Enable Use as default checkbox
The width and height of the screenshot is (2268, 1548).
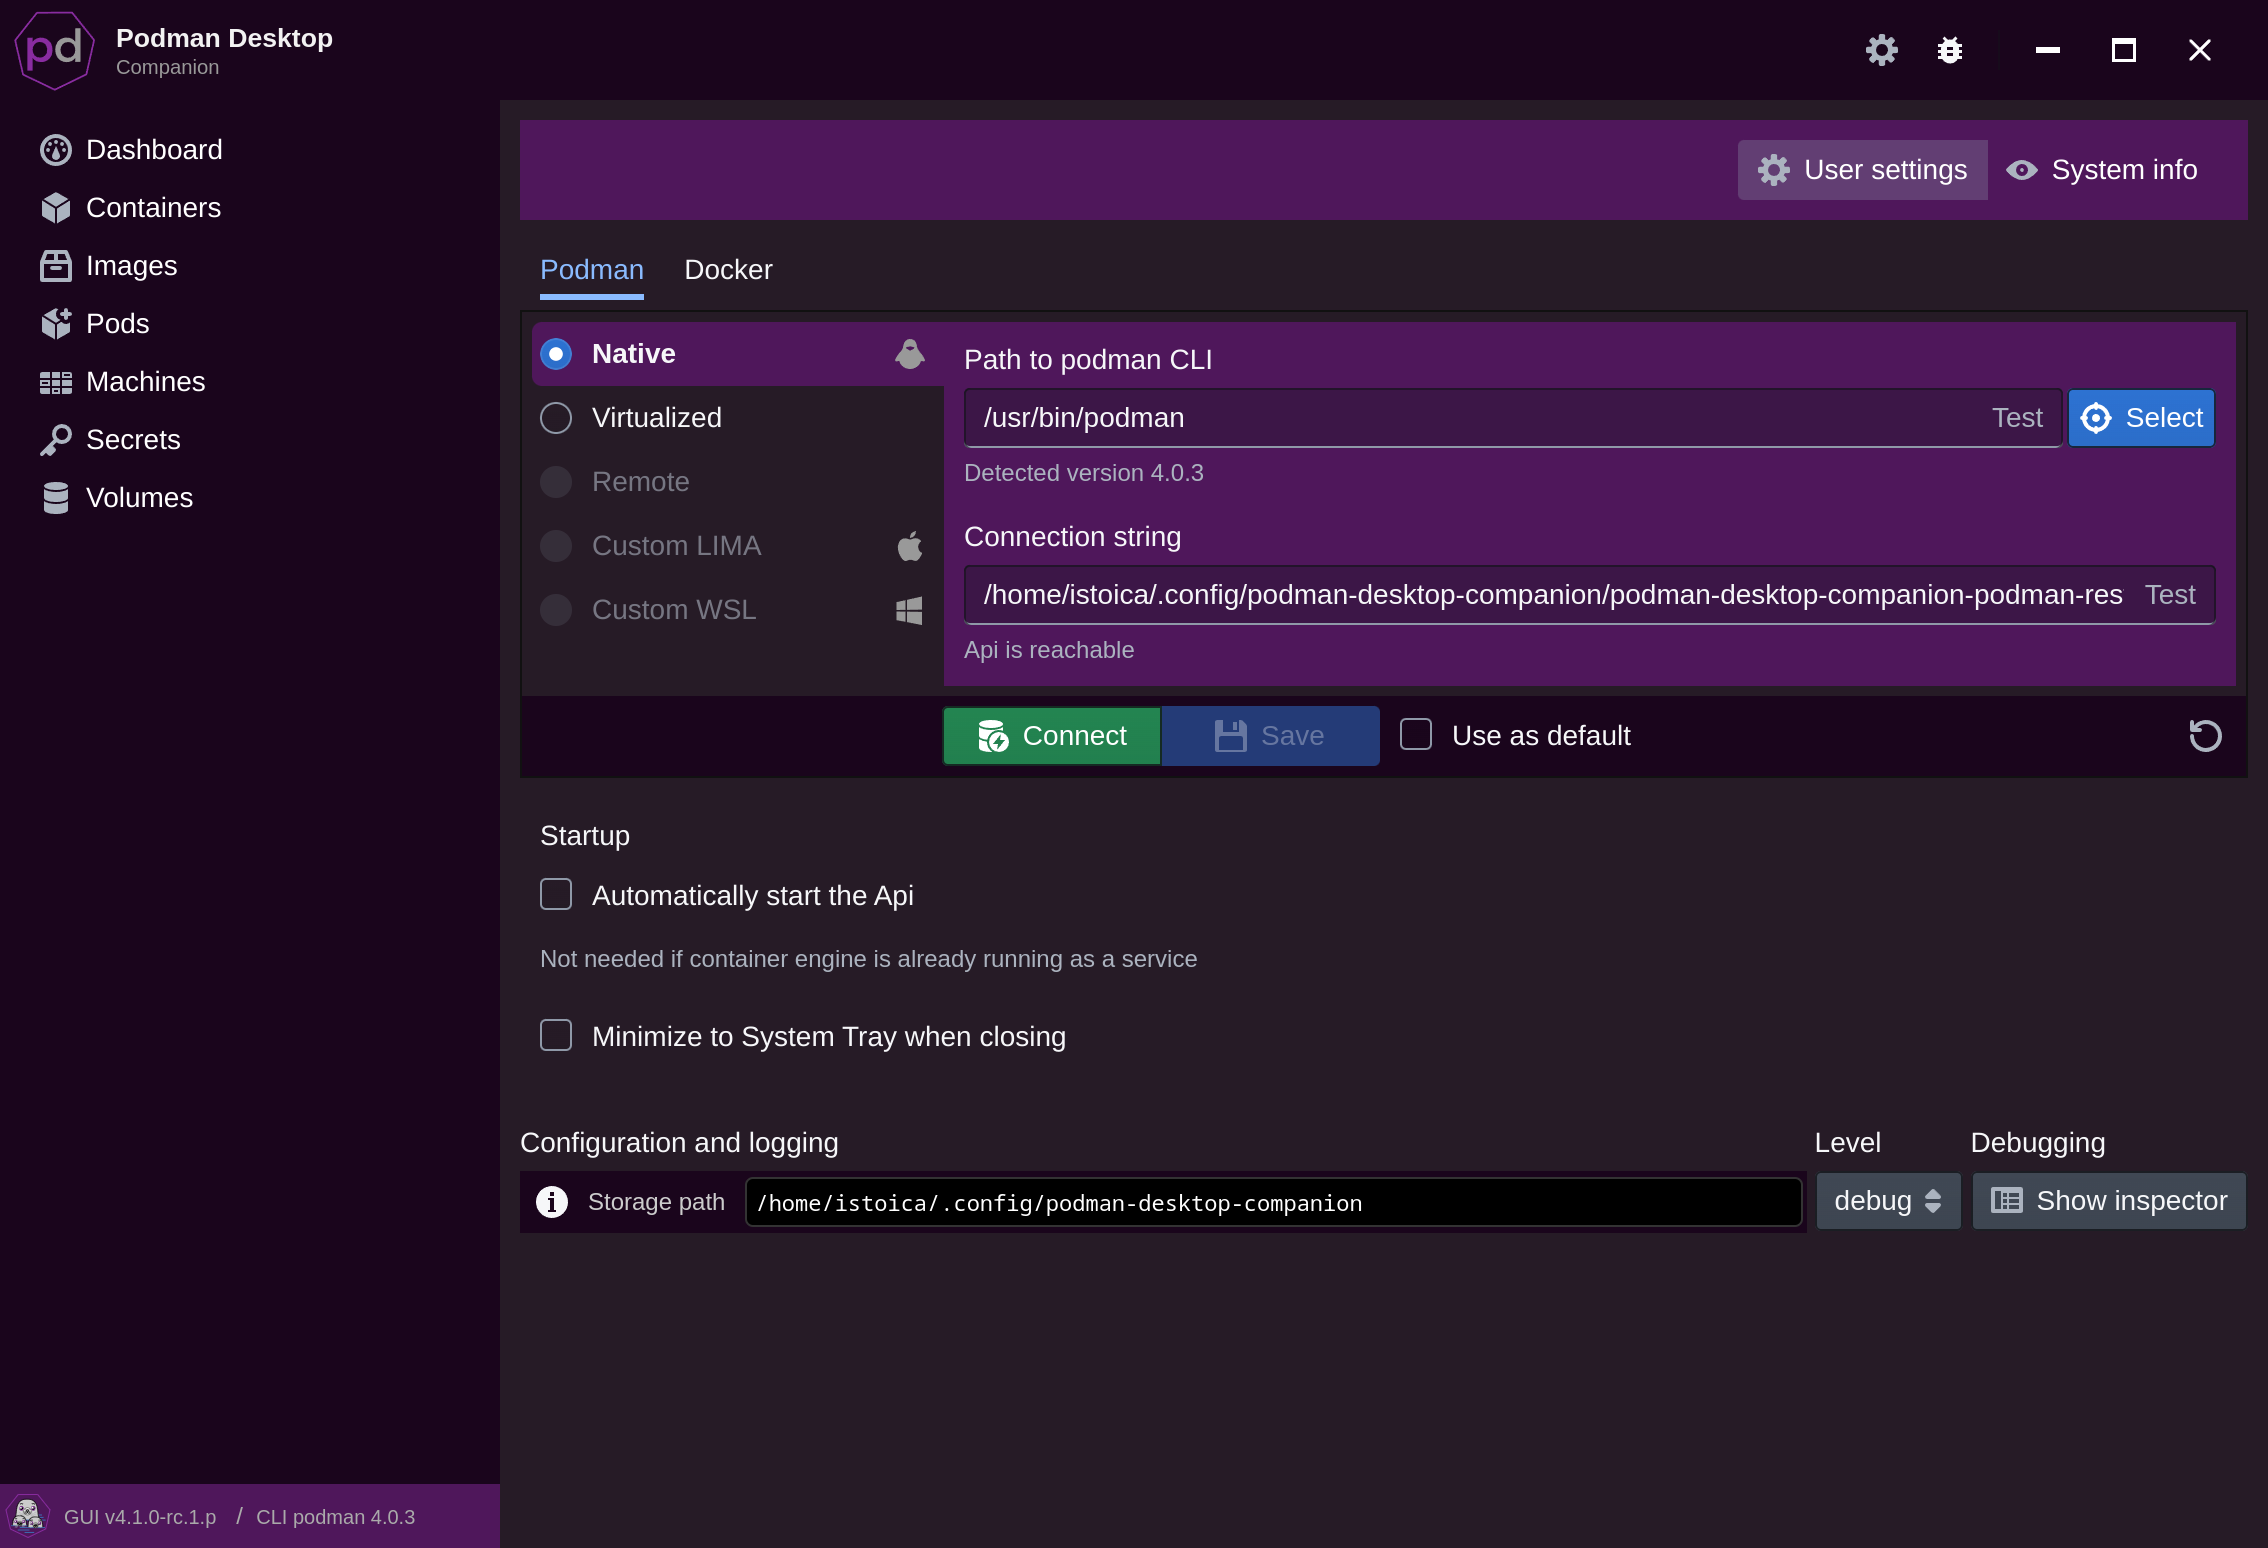1416,734
